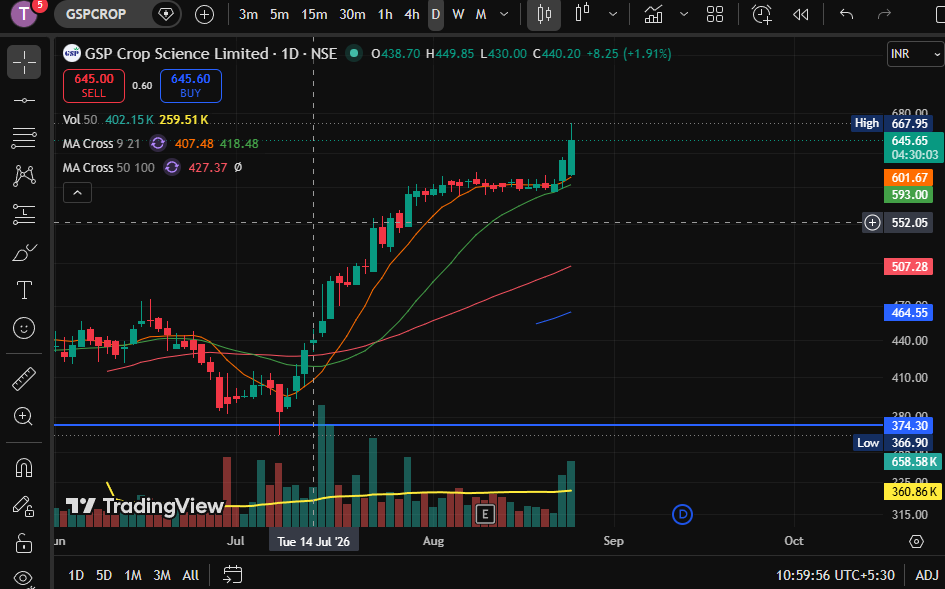This screenshot has height=589, width=945.
Task: Add order at 552.05 price plus icon
Action: (x=872, y=223)
